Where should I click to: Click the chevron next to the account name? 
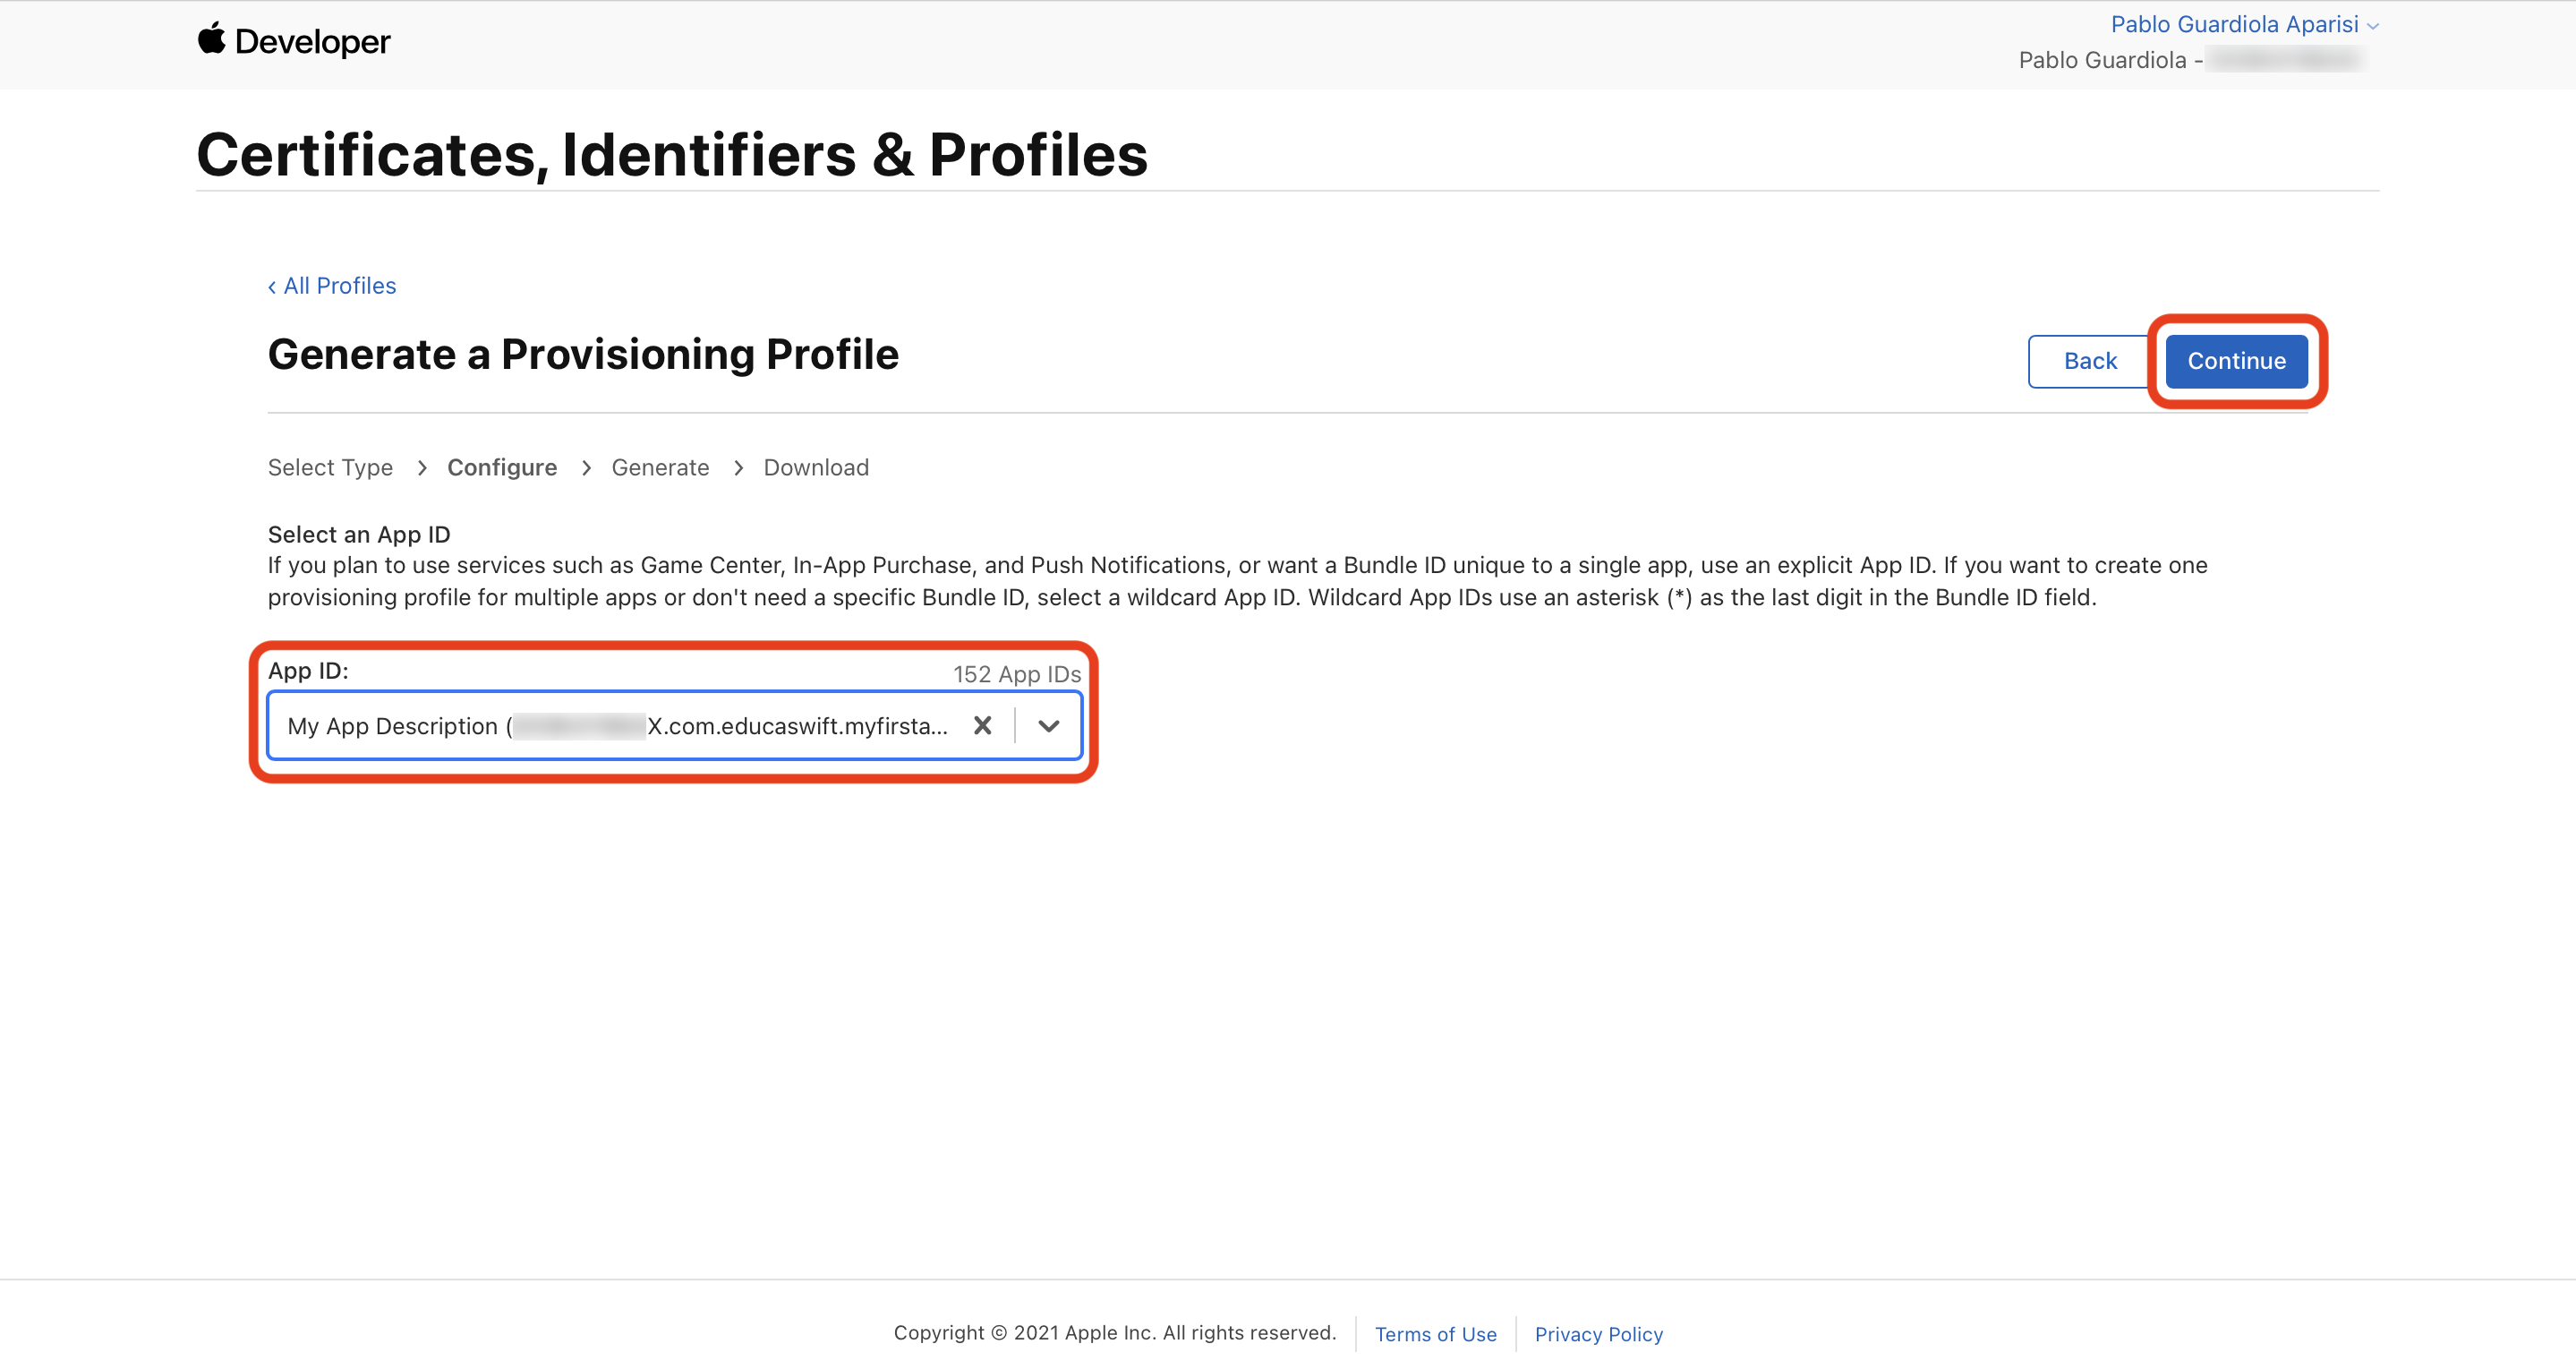pyautogui.click(x=2373, y=26)
